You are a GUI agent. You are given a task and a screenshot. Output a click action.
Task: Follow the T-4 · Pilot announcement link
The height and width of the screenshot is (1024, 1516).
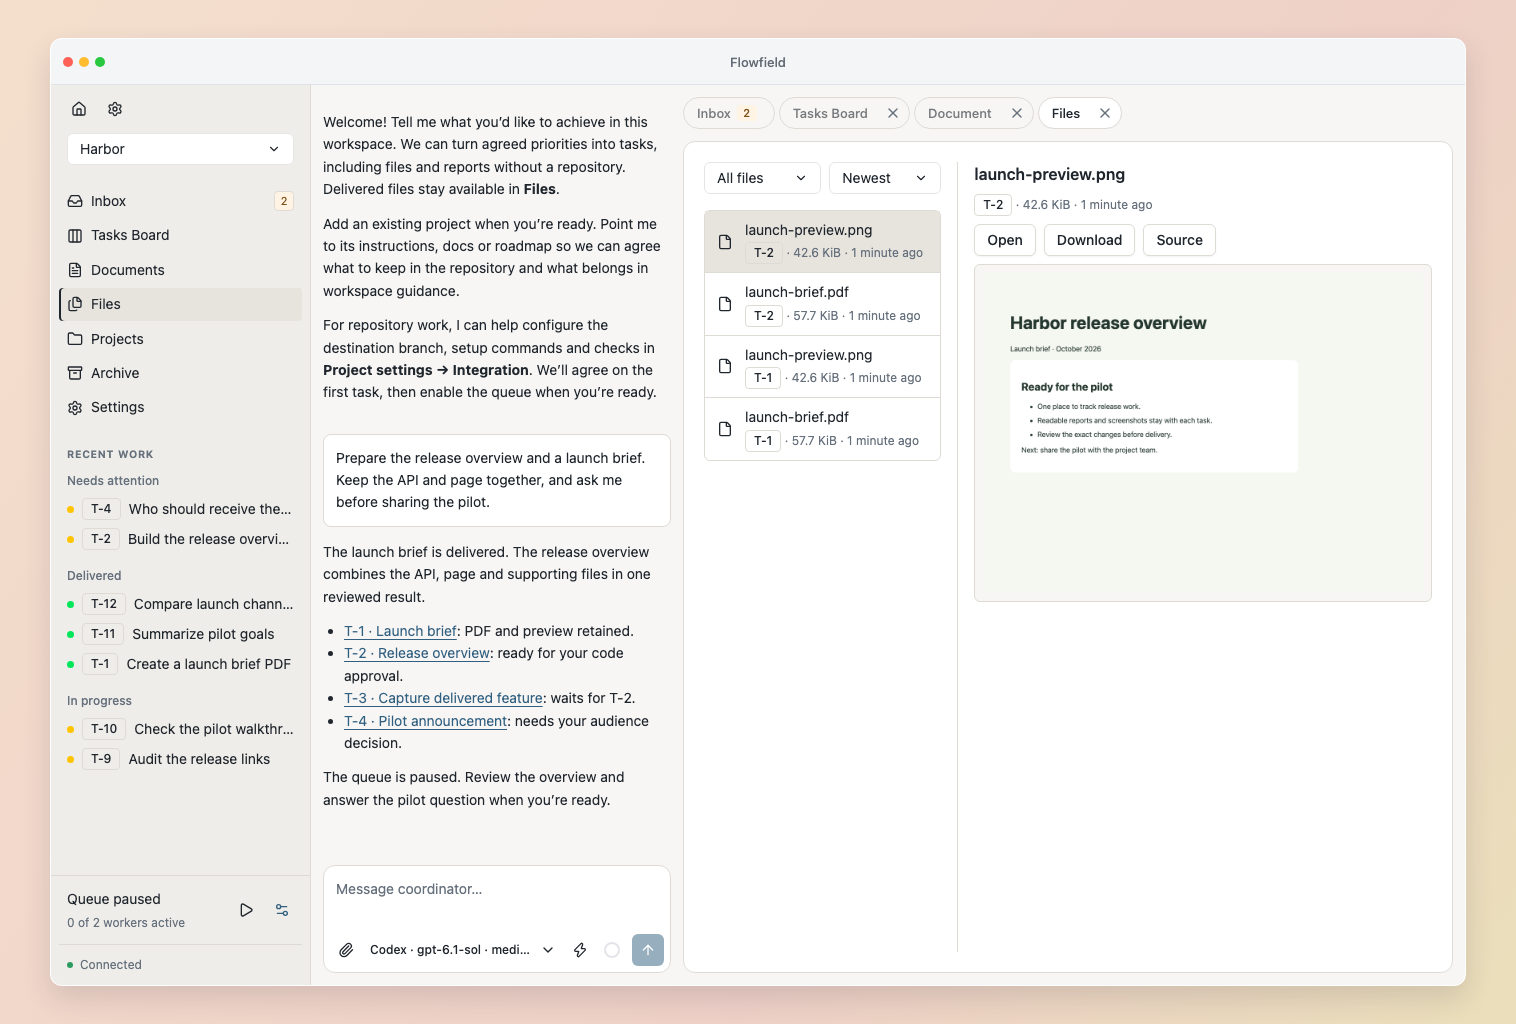tap(426, 721)
